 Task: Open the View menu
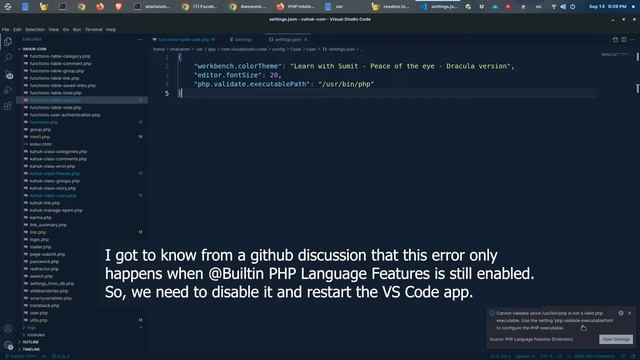pos(53,30)
